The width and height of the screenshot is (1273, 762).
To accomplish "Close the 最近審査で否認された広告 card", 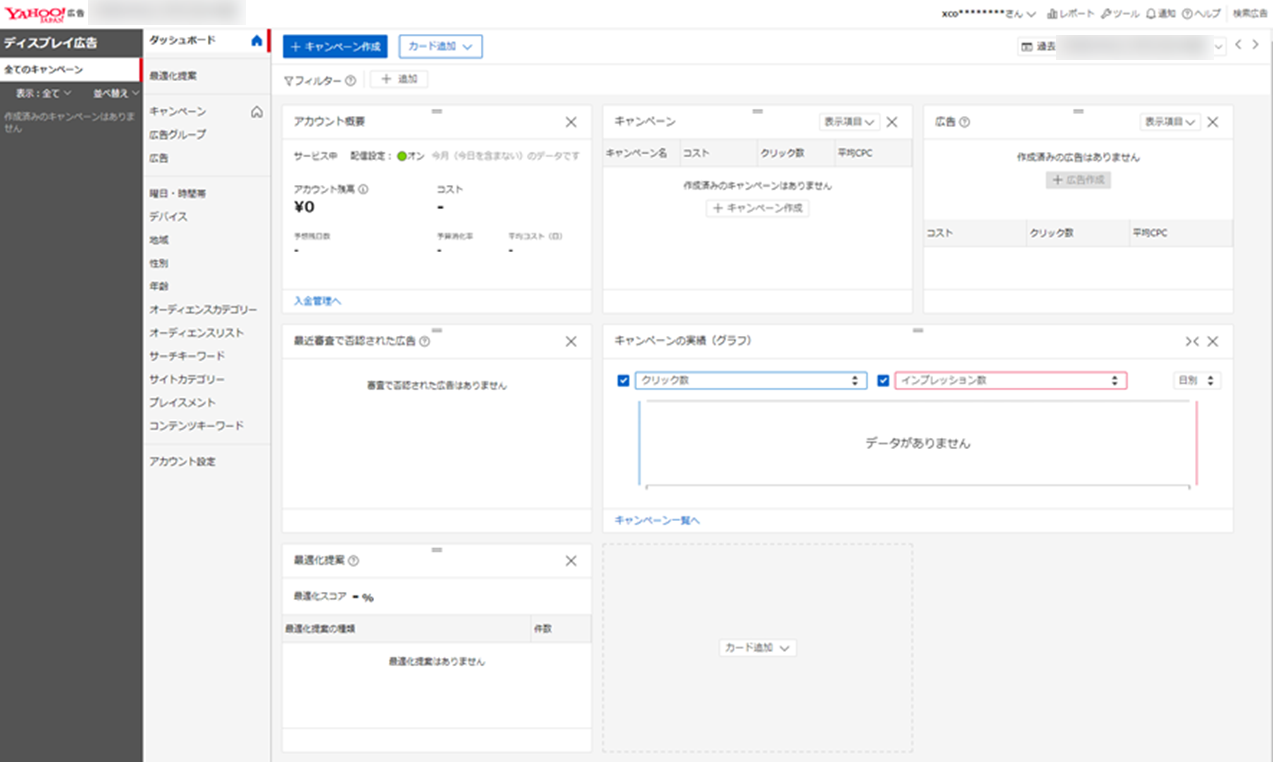I will (571, 341).
